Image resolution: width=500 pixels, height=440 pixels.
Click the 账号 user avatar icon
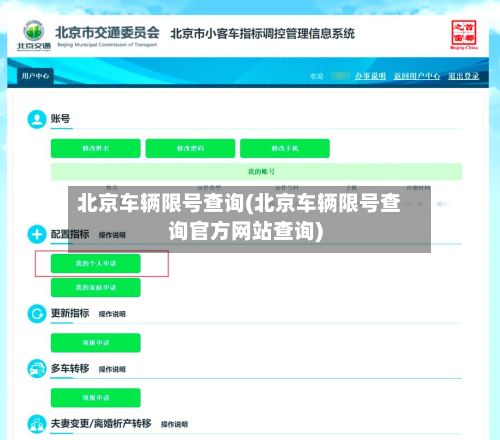coord(37,119)
